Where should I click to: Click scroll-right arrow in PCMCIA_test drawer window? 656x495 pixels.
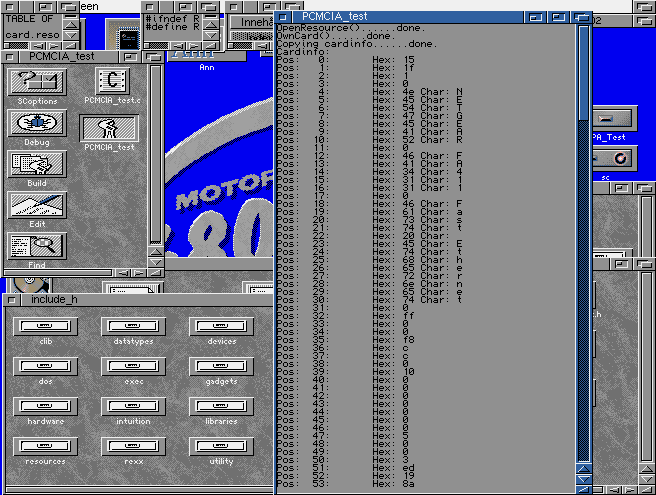coord(139,273)
